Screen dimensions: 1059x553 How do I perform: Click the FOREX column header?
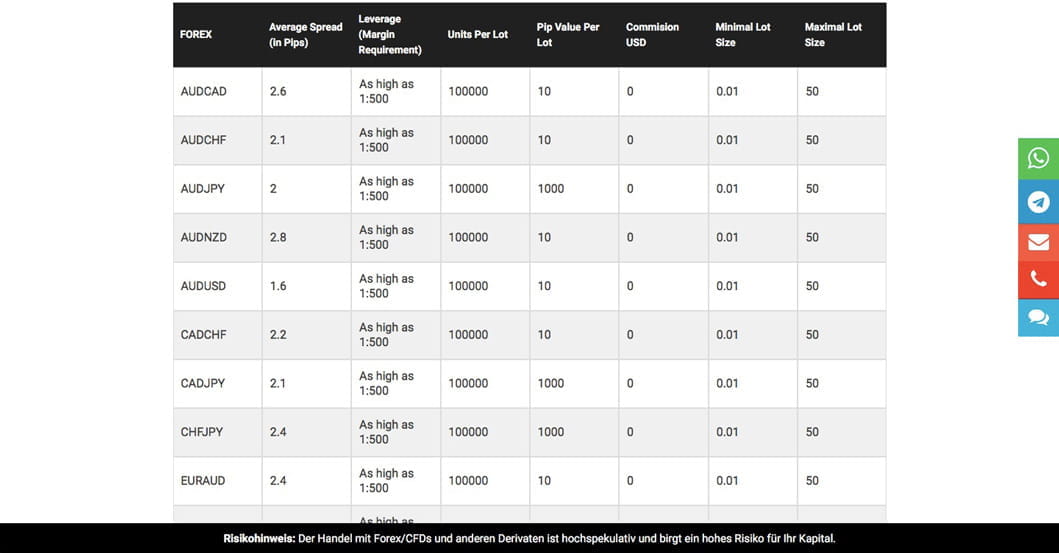[x=196, y=34]
